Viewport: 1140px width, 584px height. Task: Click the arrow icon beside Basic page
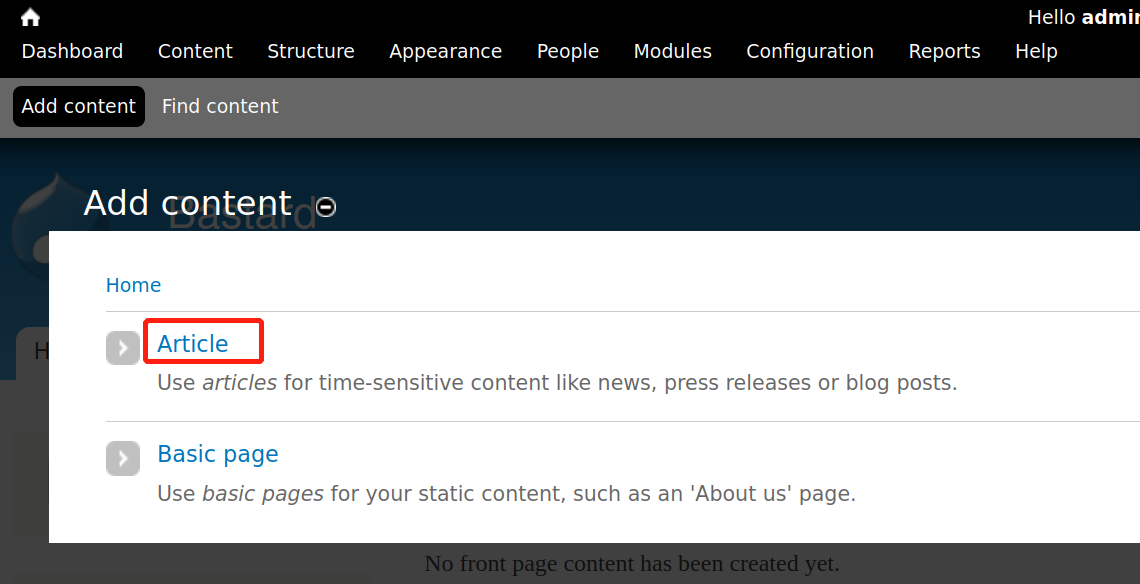coord(123,458)
